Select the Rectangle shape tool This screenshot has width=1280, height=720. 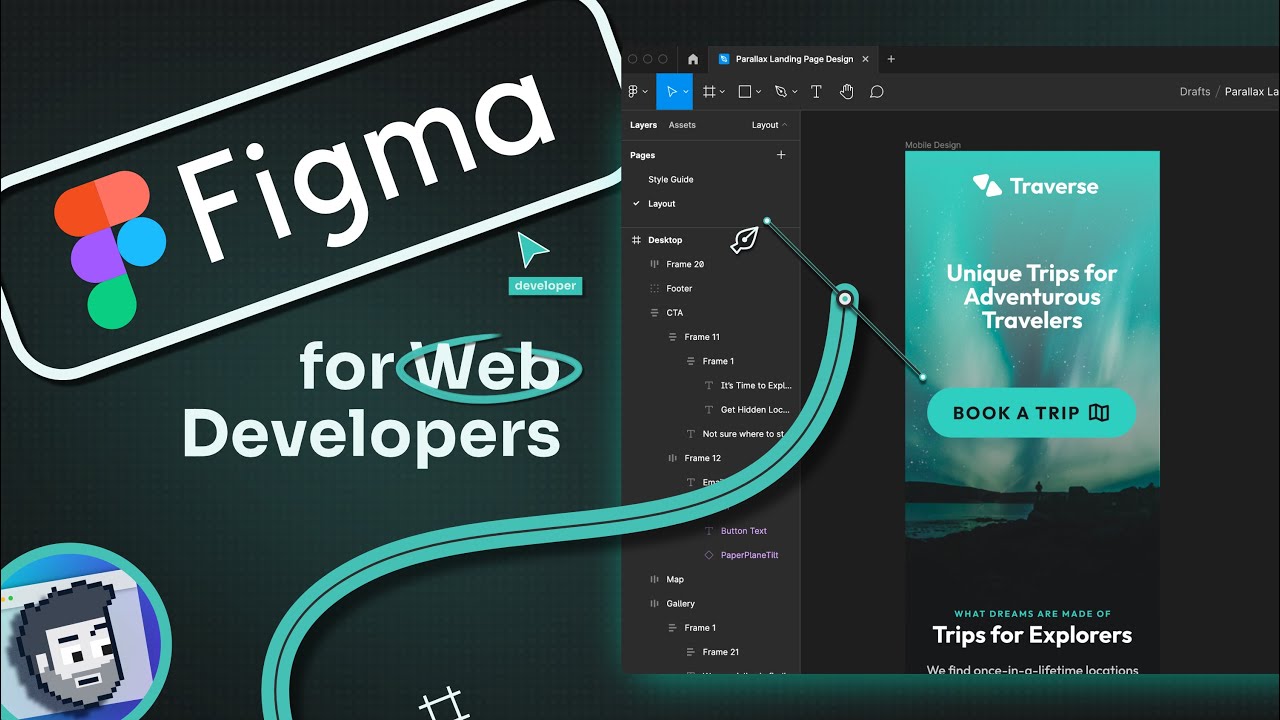[745, 91]
